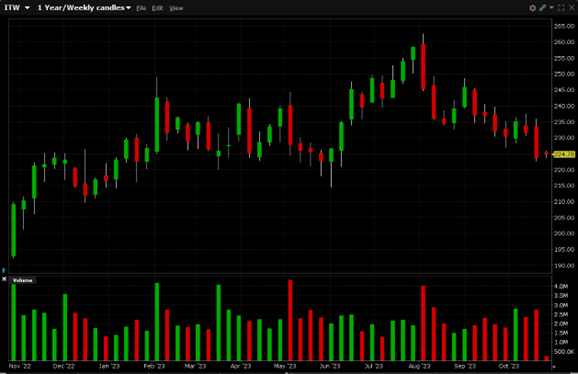Image resolution: width=578 pixels, height=374 pixels.
Task: Click the small icon at the time axis end
Action: (553, 367)
